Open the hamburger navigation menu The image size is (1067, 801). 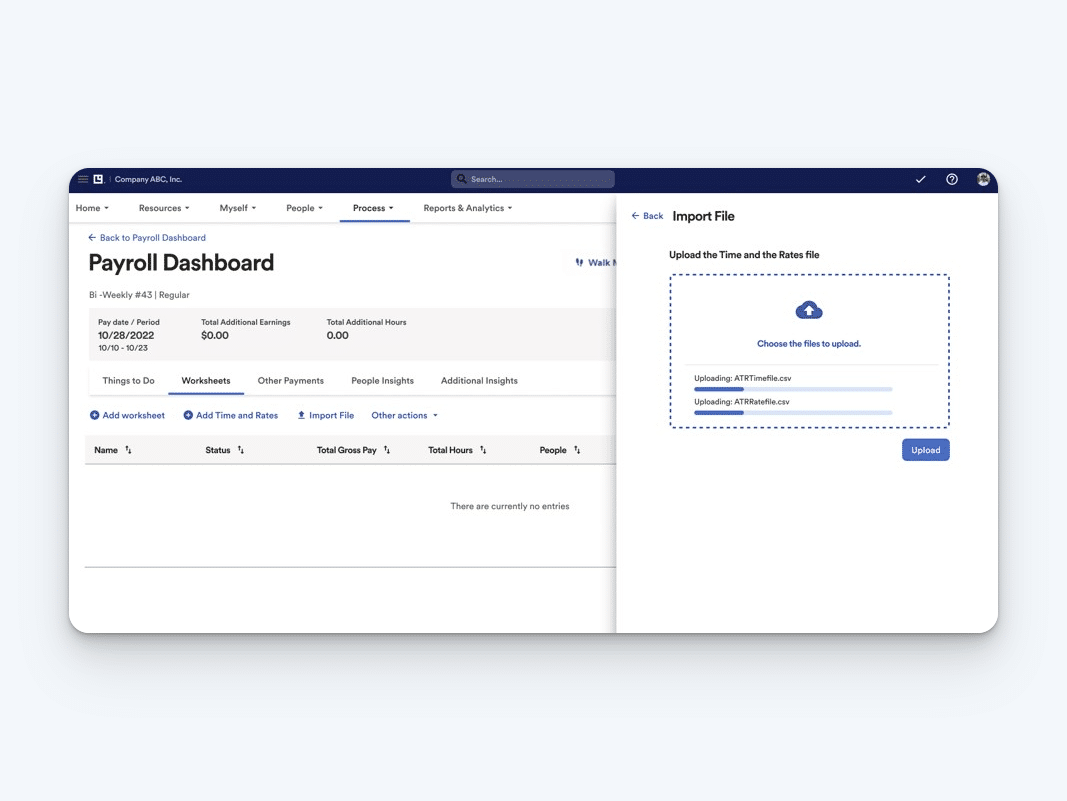coord(84,178)
